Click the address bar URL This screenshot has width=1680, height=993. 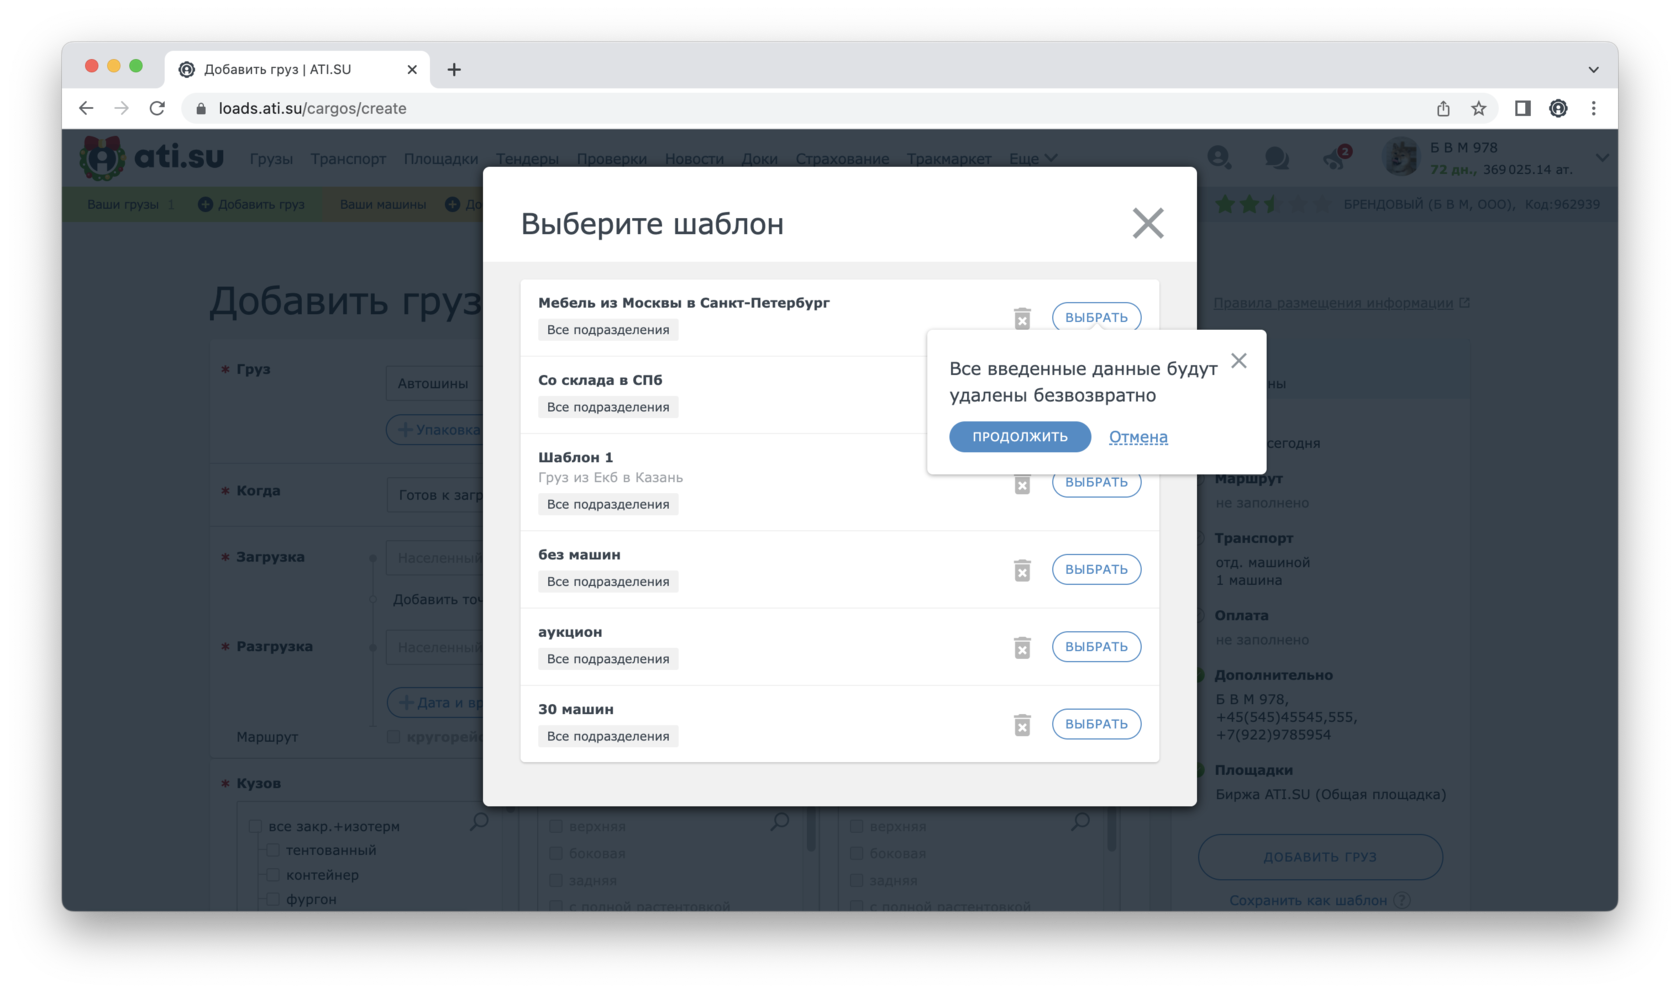[x=312, y=108]
